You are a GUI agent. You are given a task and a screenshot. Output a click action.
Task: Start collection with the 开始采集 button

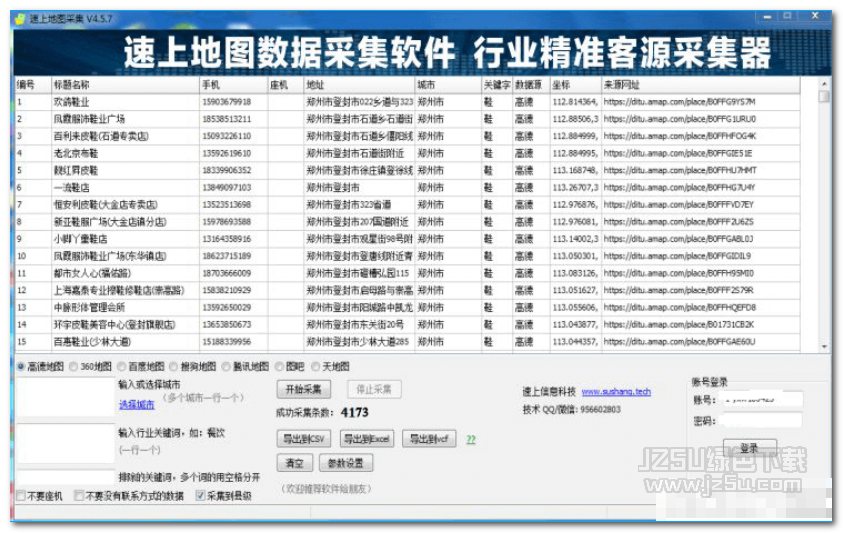point(304,389)
